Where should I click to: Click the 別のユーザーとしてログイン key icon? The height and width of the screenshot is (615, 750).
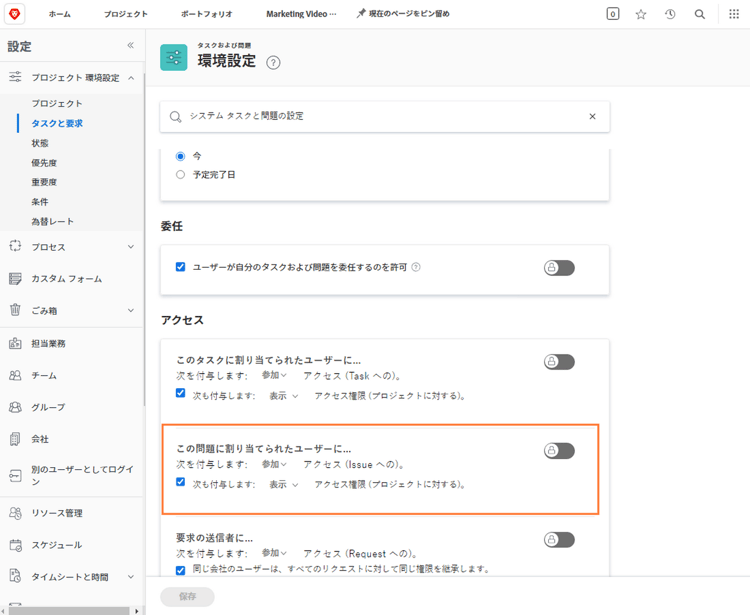[x=15, y=475]
